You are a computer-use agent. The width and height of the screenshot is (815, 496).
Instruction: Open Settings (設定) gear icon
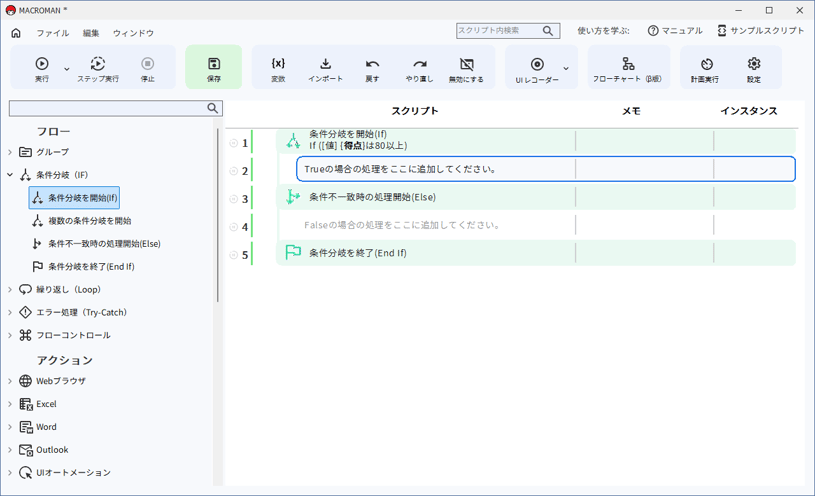(754, 64)
